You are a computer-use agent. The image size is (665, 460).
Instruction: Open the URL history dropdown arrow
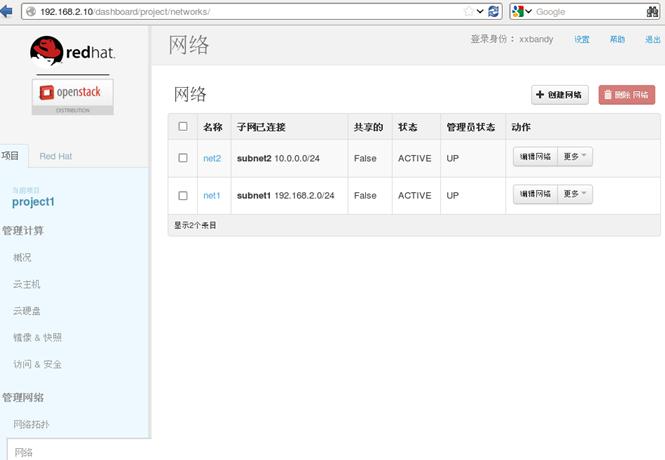point(481,11)
